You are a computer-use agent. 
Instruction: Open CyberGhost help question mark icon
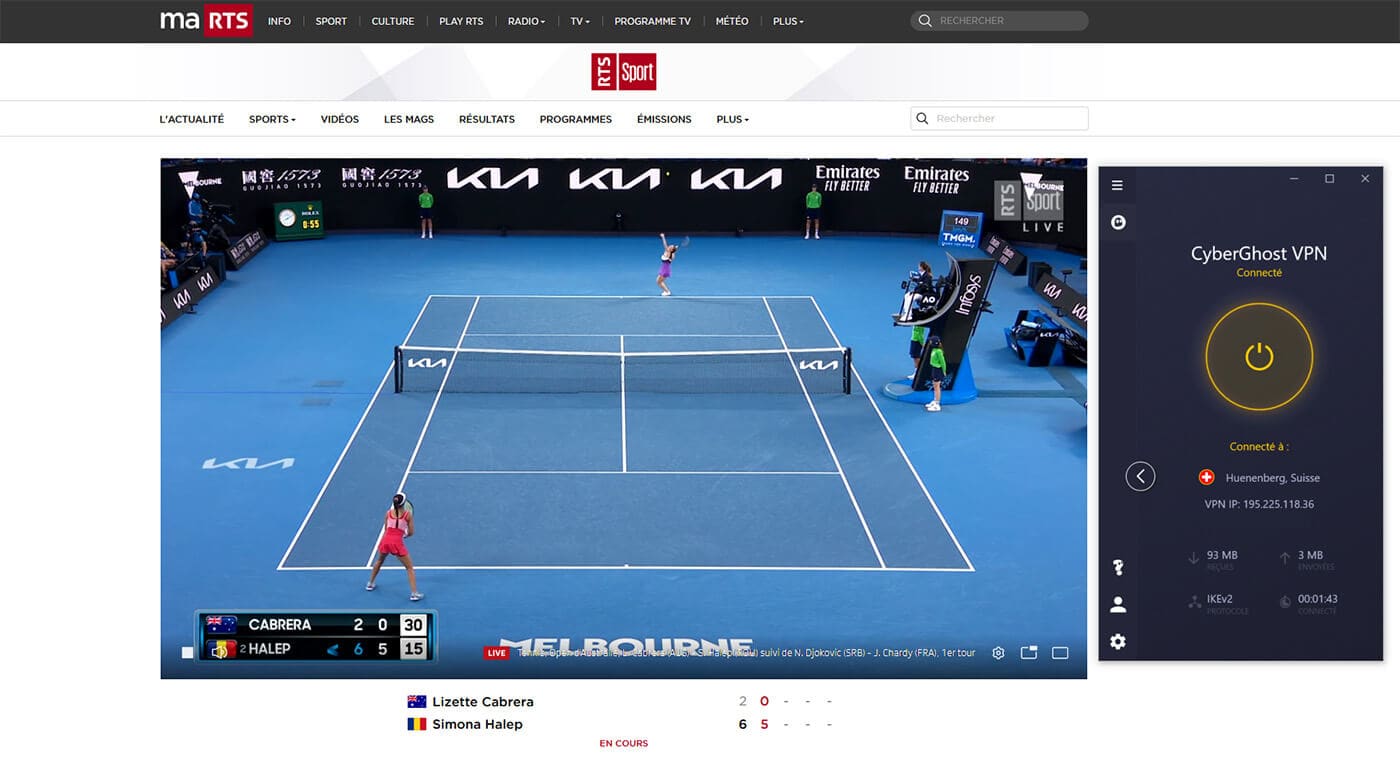[1118, 567]
